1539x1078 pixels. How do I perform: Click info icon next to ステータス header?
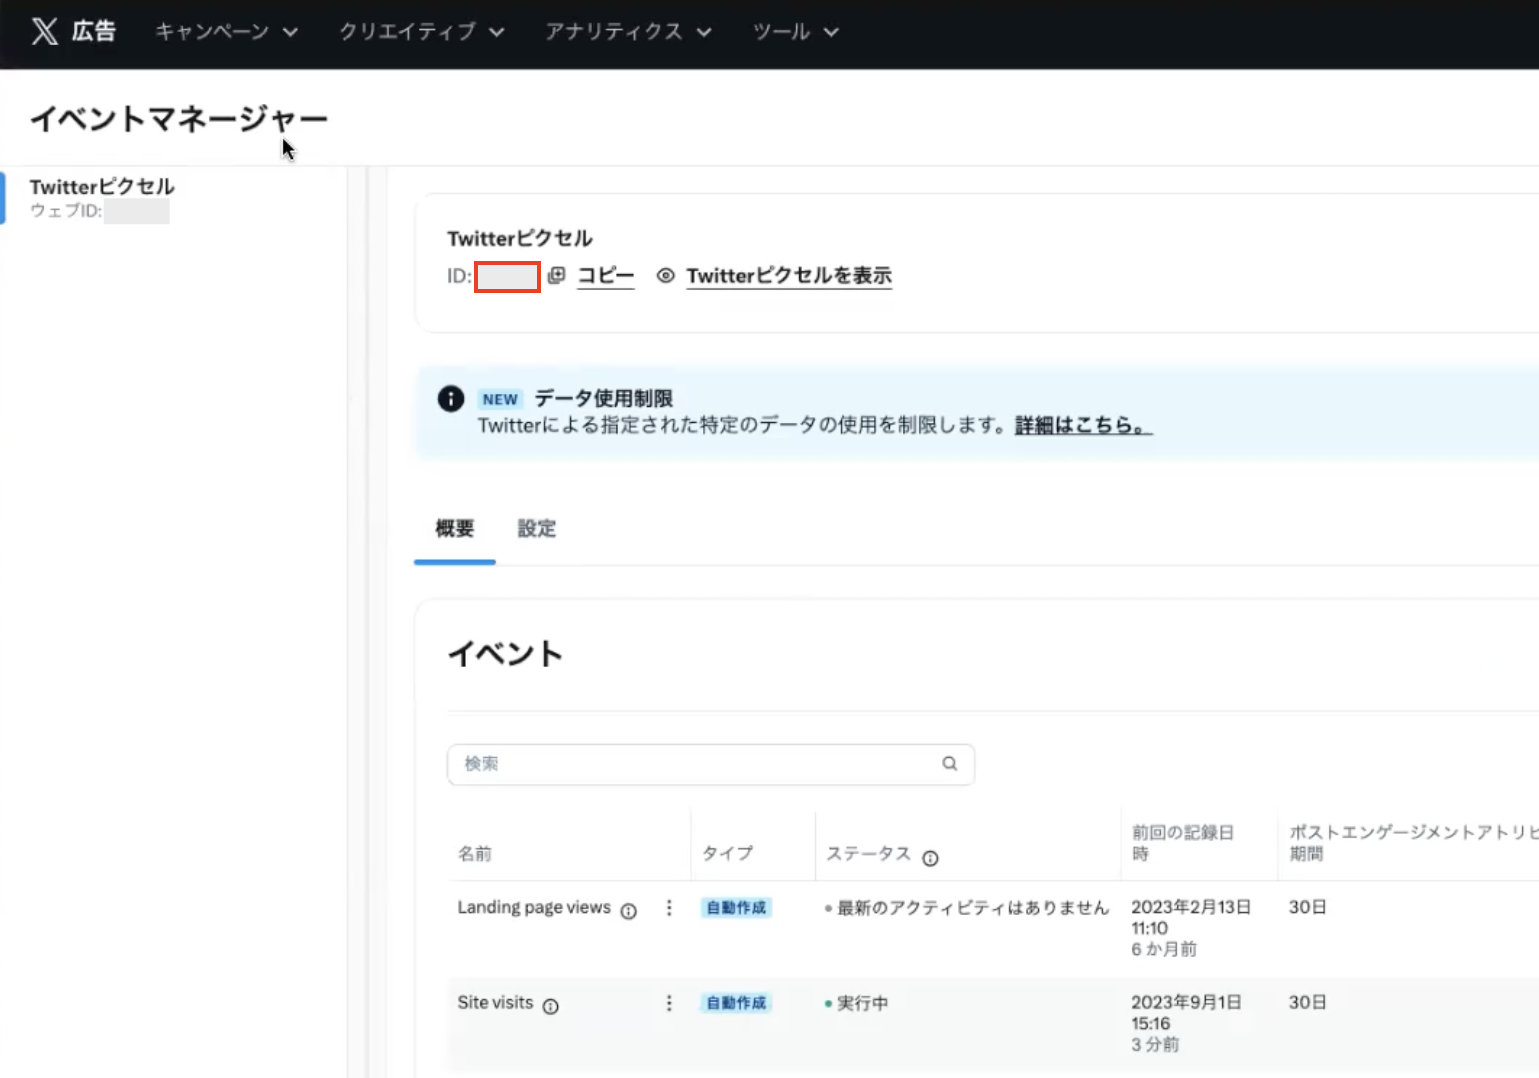[930, 858]
